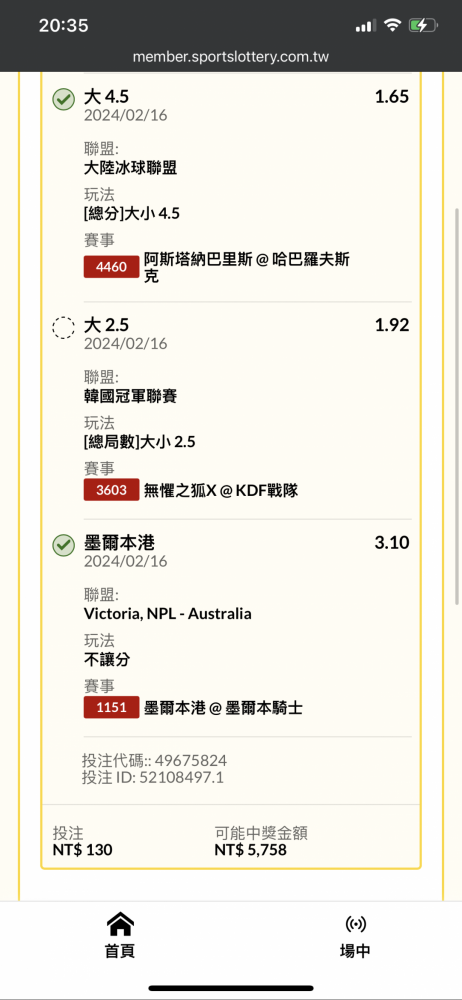Tap the possible winnings NT$ 5,758 amount
Screen dimensions: 462x1000
[250, 850]
